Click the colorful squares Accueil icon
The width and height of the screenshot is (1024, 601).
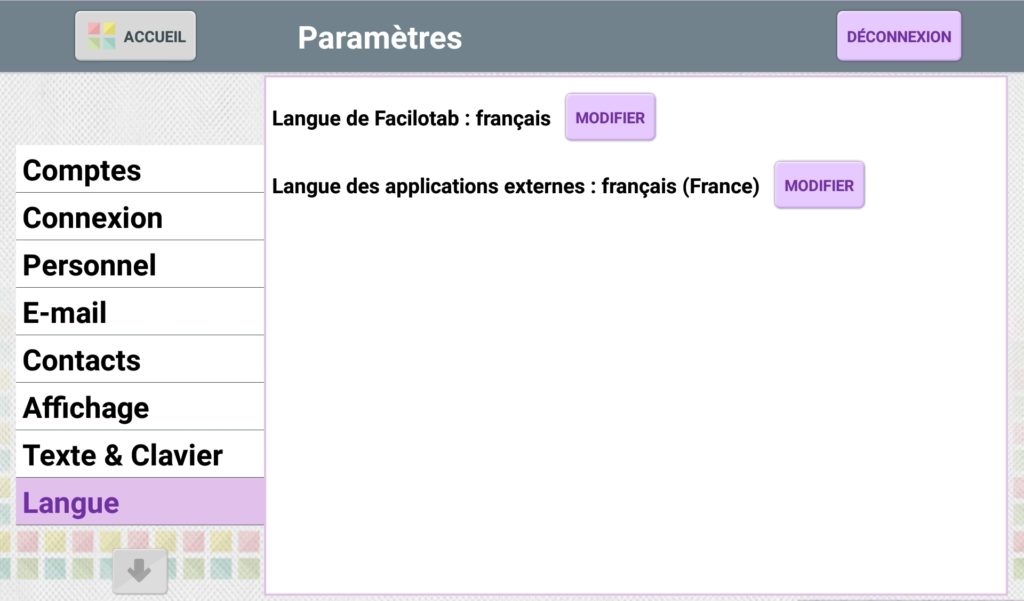(x=101, y=37)
